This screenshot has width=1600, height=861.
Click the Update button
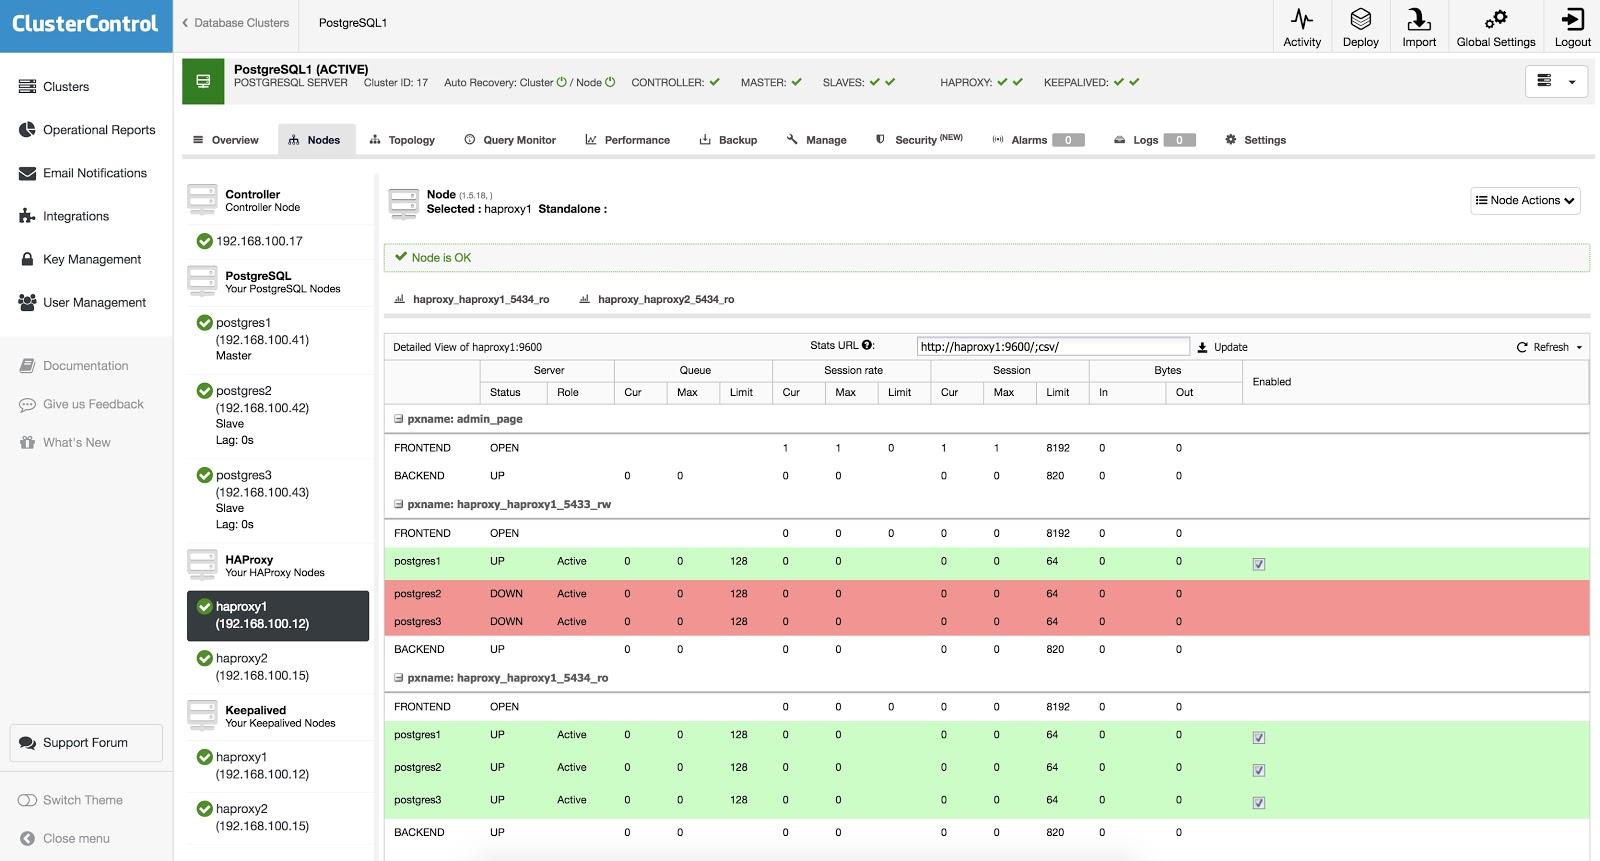[x=1222, y=347]
